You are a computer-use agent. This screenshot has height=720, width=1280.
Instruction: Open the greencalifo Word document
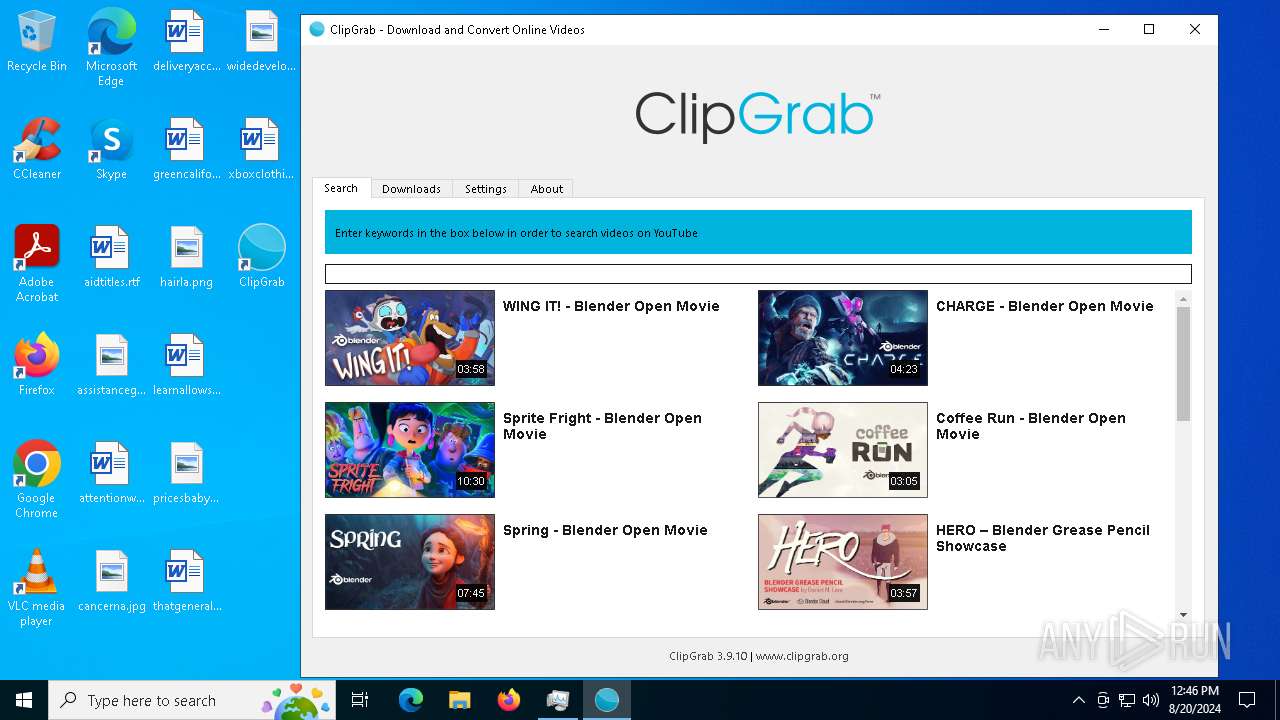point(185,150)
